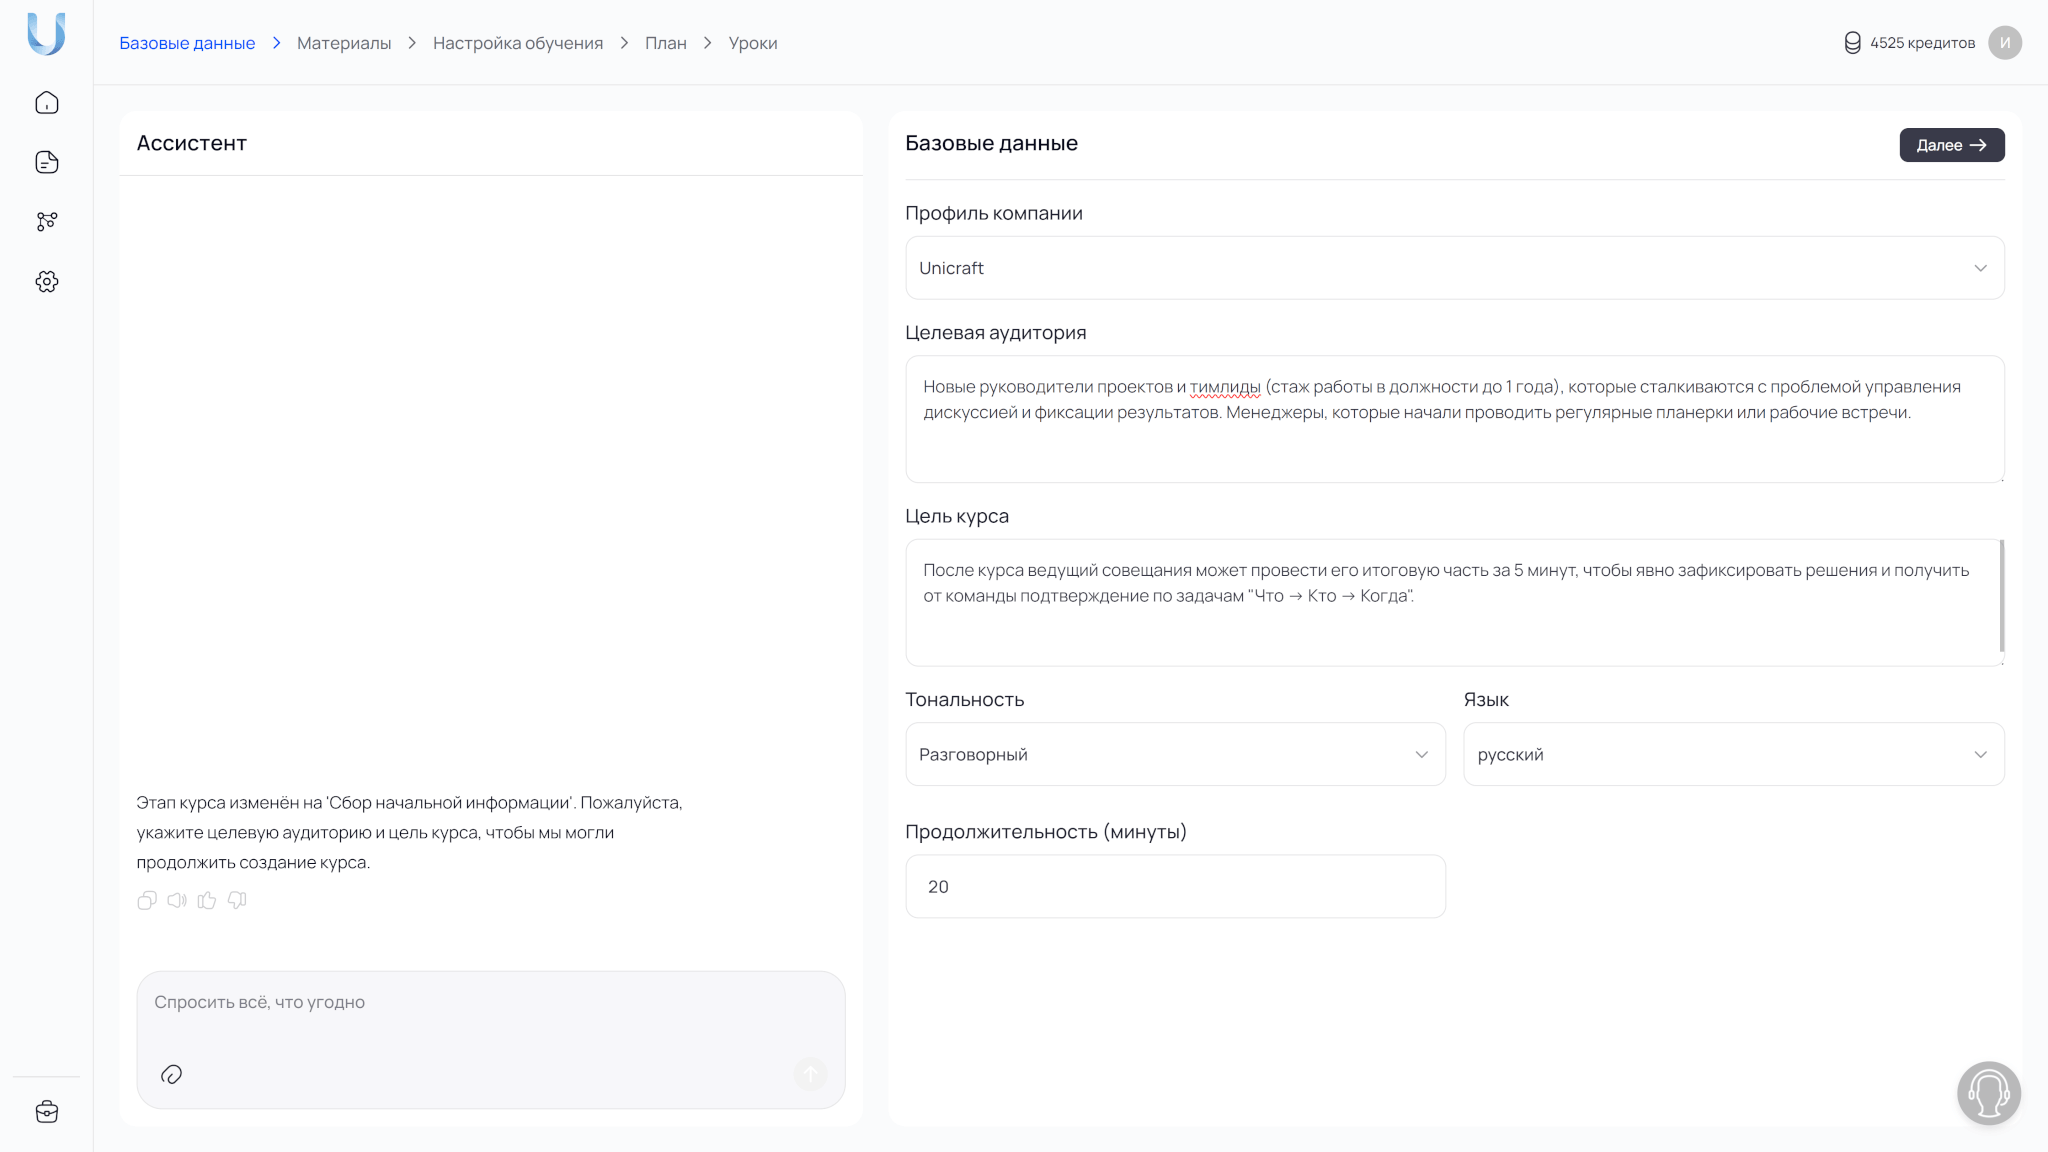Copy the assistant message
Viewport: 2048px width, 1152px height.
(147, 901)
